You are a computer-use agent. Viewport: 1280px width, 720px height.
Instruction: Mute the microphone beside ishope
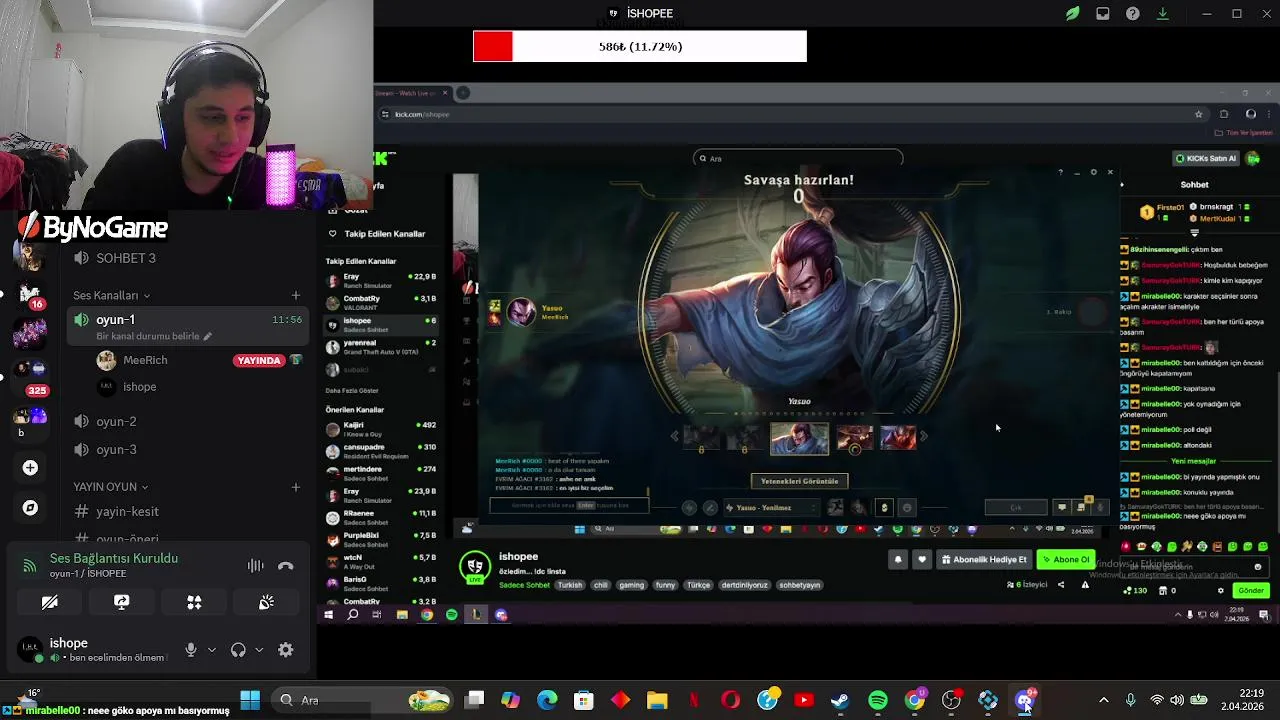pos(191,650)
